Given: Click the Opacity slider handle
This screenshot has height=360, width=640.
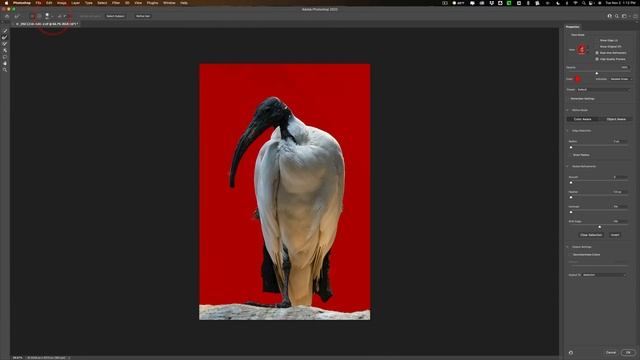Looking at the screenshot, I should (597, 73).
